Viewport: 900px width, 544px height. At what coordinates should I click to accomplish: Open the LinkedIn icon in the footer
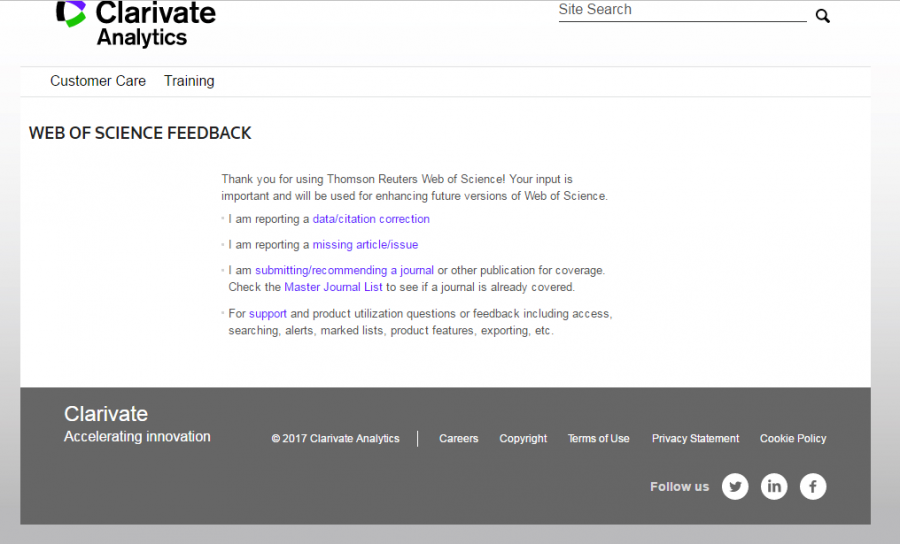coord(774,487)
